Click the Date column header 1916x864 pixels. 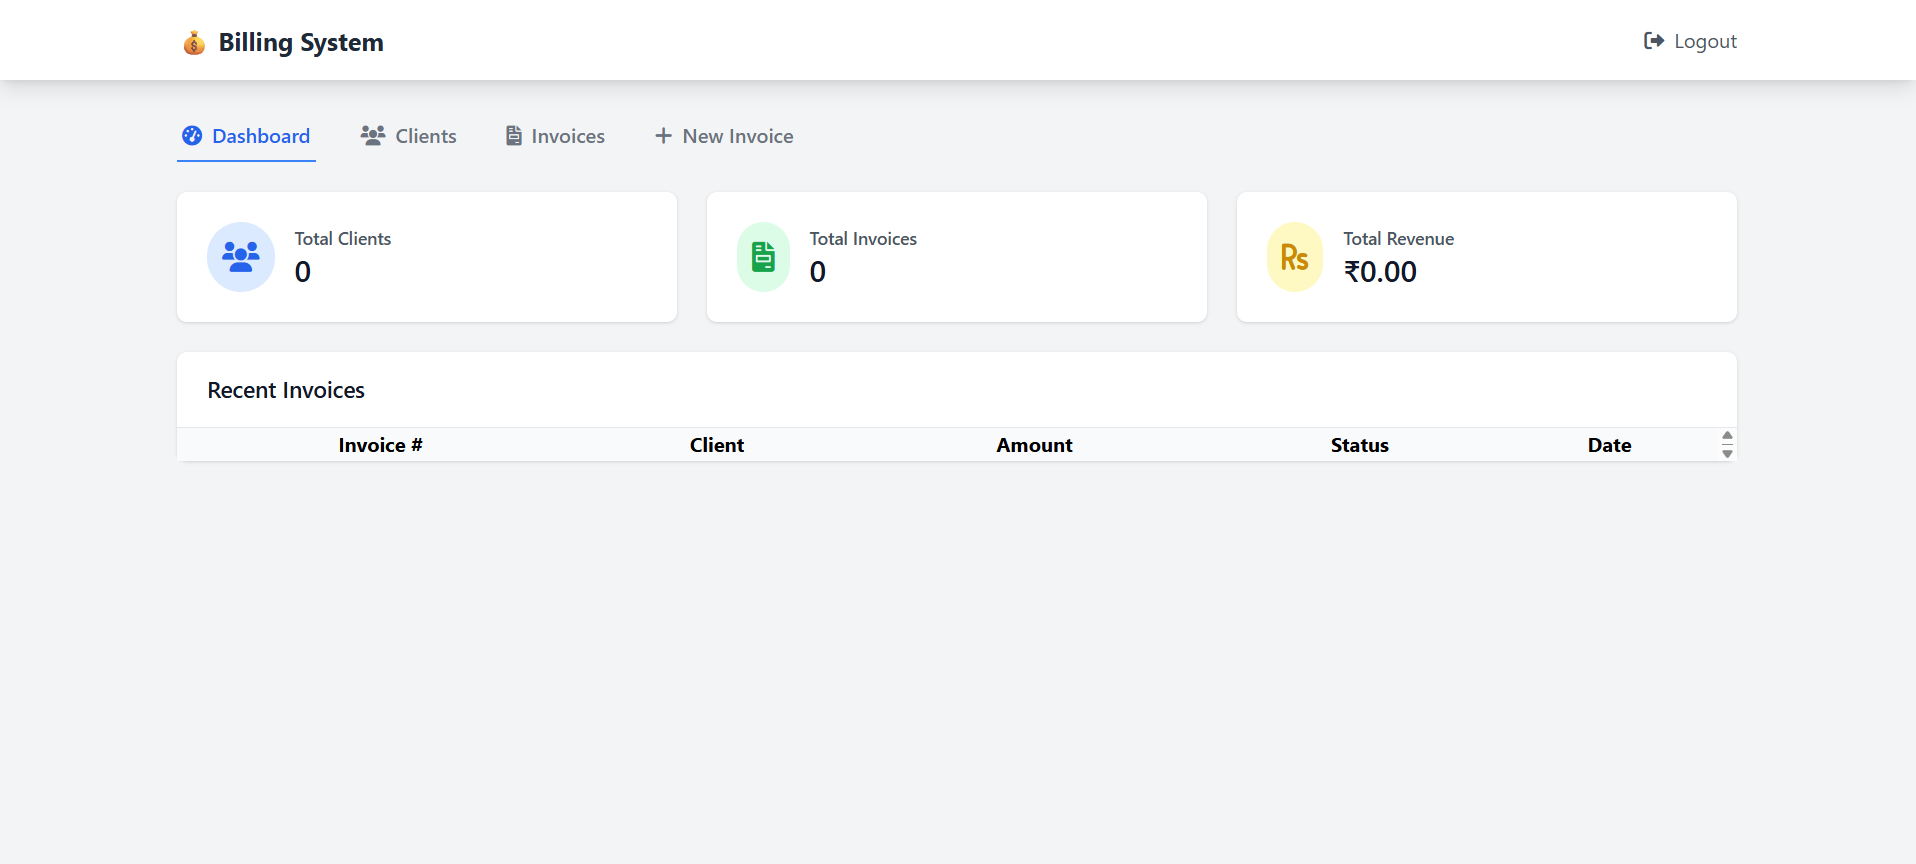tap(1609, 445)
